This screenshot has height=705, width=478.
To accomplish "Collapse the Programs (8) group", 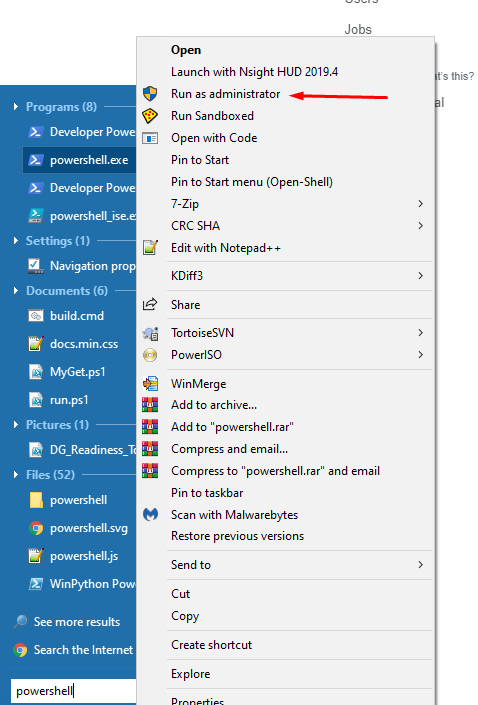I will click(16, 107).
